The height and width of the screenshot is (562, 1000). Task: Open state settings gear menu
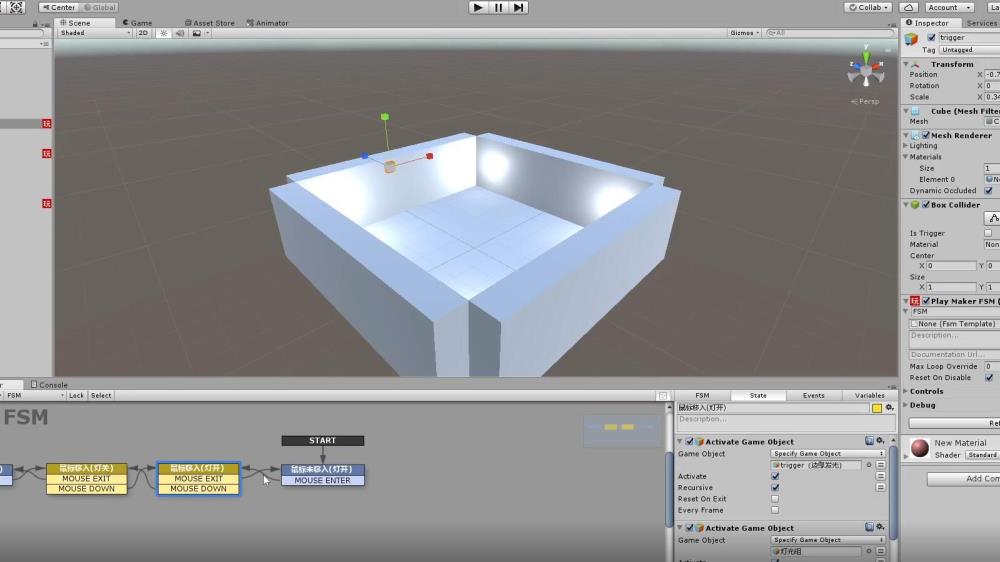[889, 408]
